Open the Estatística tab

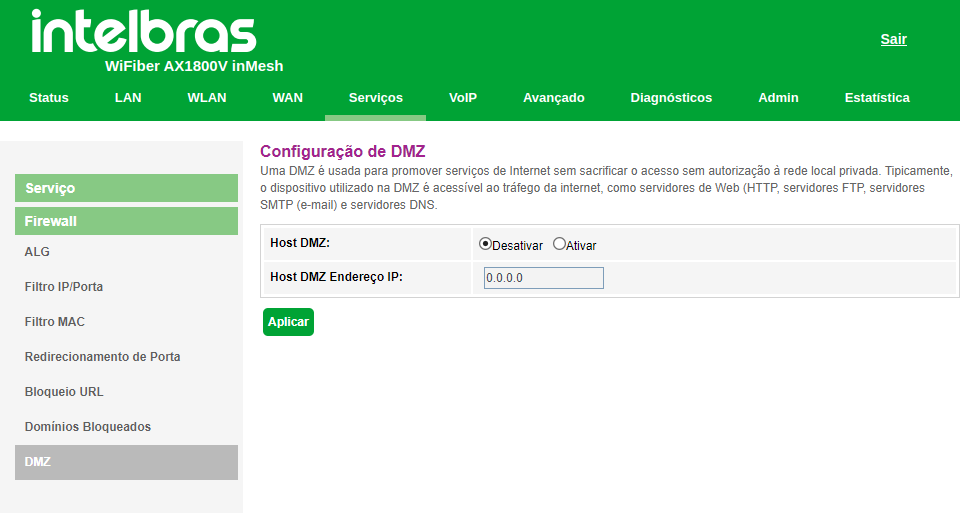877,98
